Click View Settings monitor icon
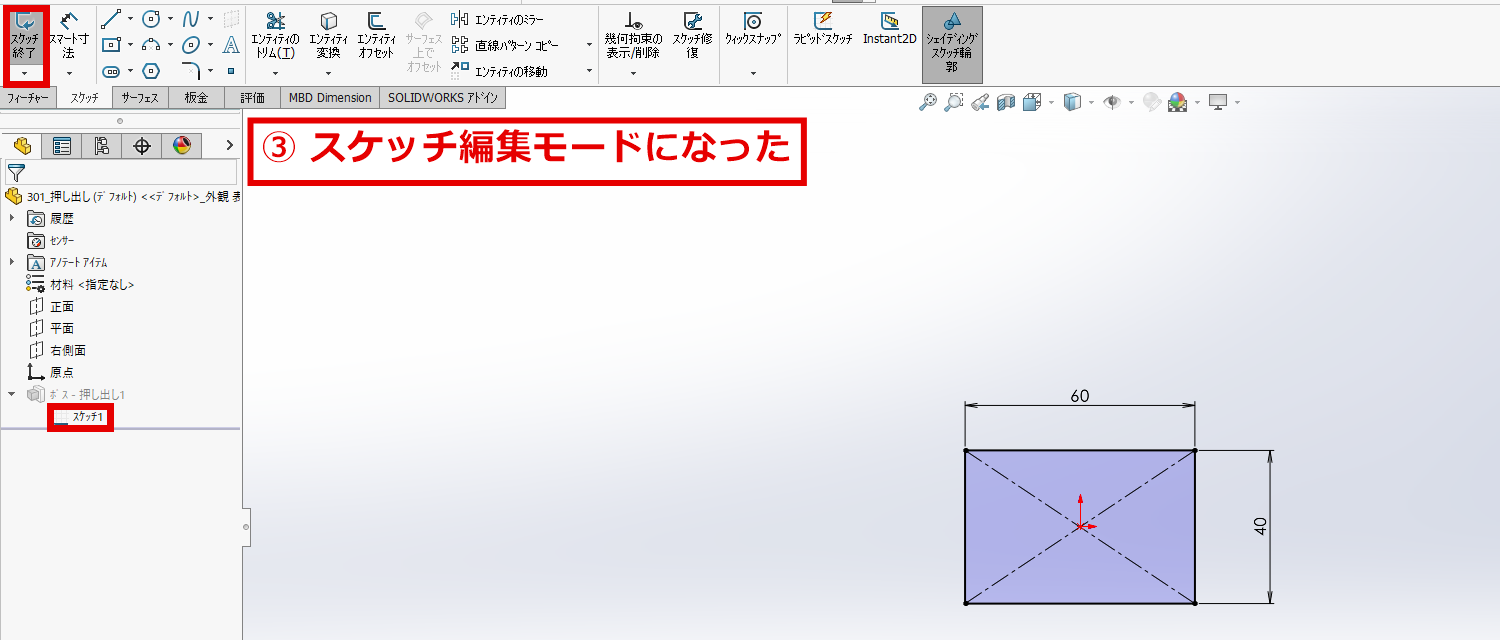This screenshot has height=640, width=1500. click(1217, 102)
